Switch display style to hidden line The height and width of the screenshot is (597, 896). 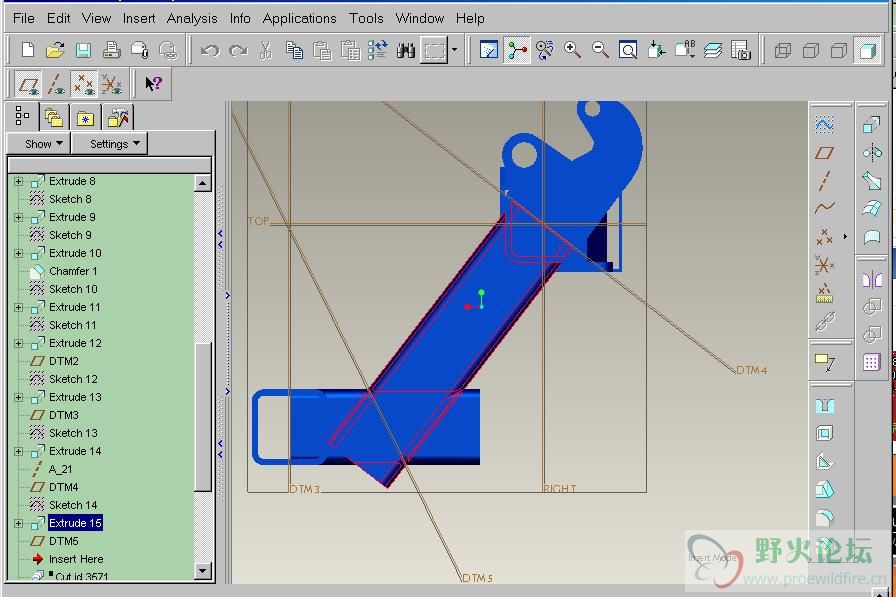(x=811, y=51)
